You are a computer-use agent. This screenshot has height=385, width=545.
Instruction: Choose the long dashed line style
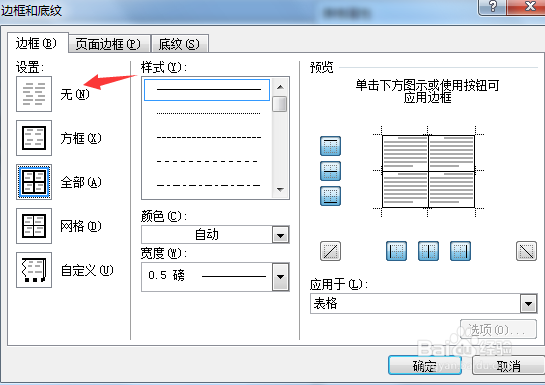pyautogui.click(x=207, y=161)
